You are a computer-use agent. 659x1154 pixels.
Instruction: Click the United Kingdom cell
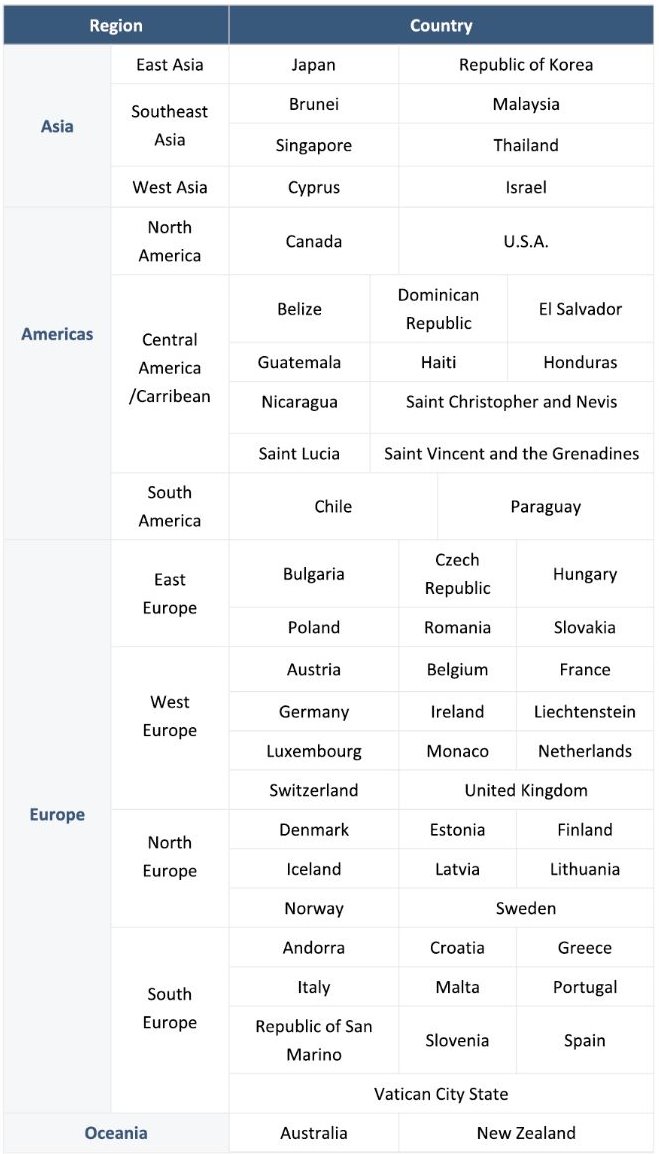pyautogui.click(x=526, y=790)
